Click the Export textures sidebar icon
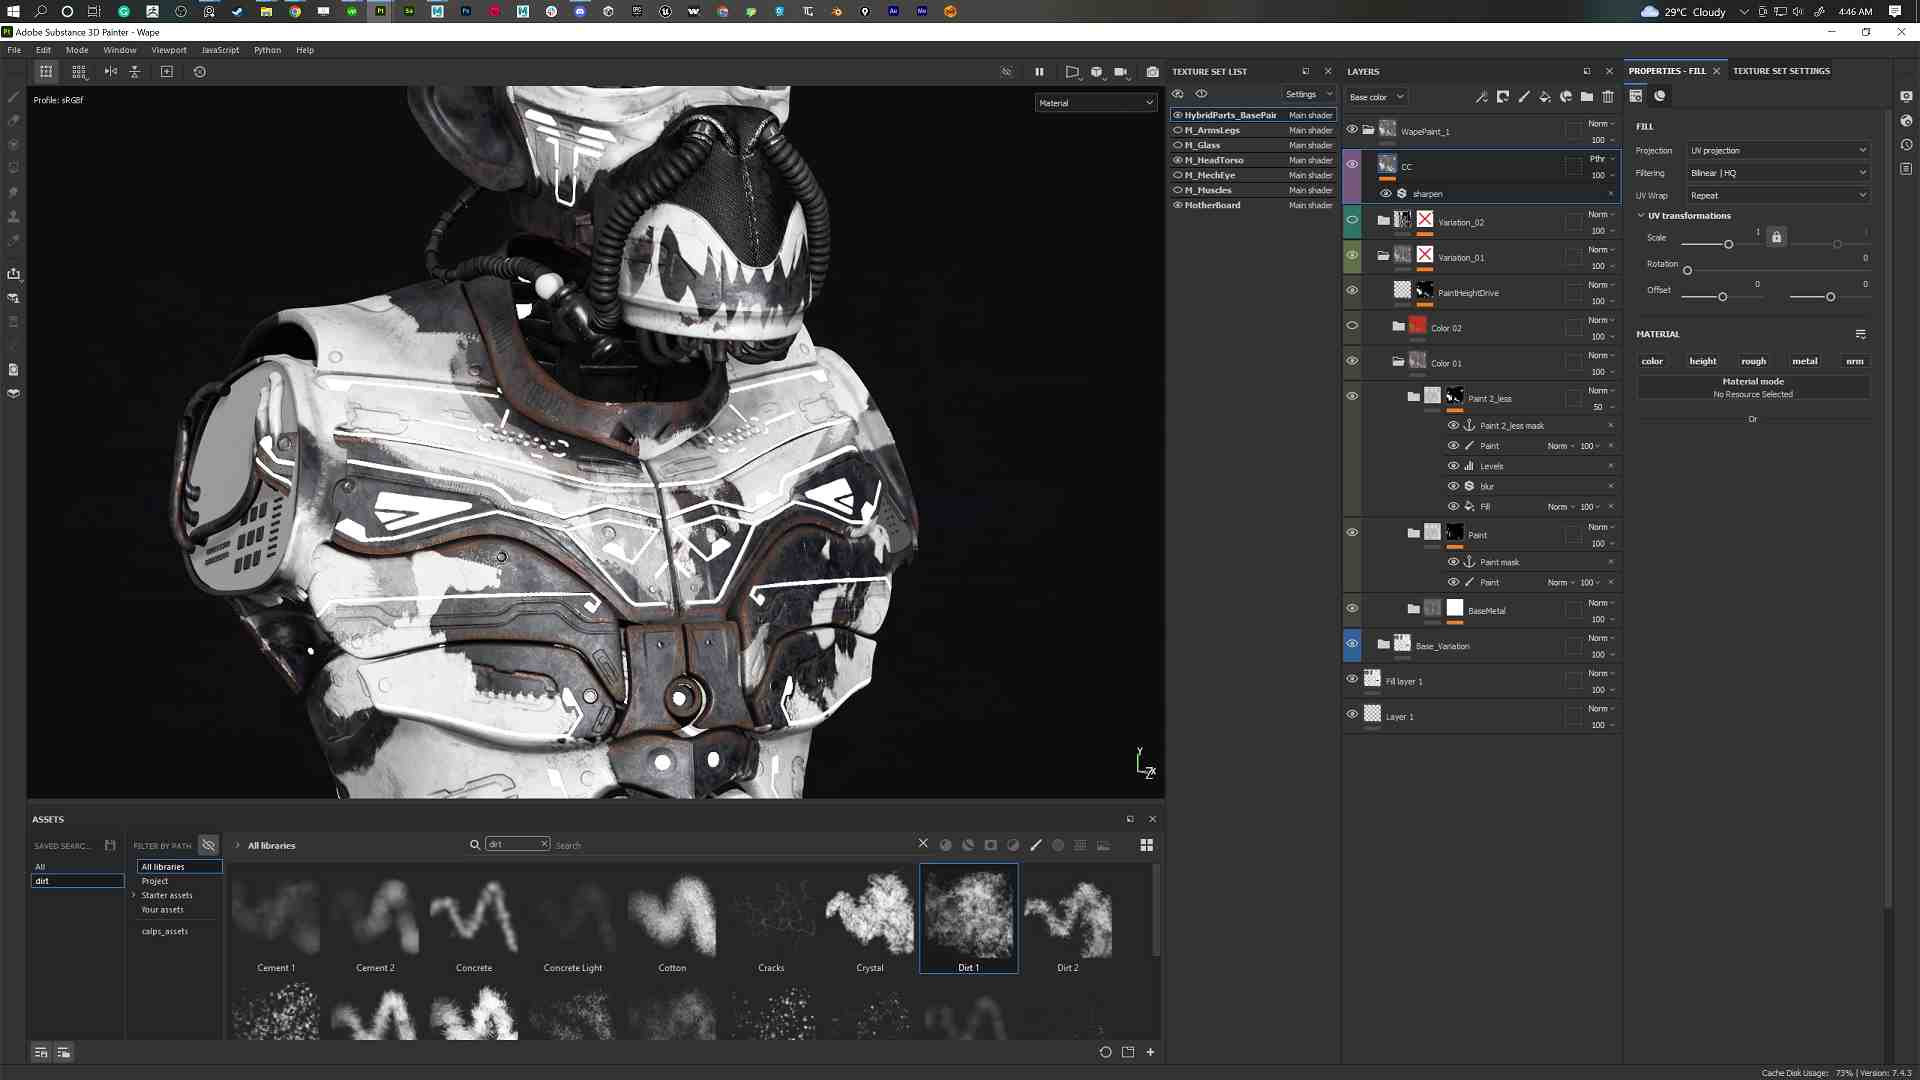 coord(14,274)
